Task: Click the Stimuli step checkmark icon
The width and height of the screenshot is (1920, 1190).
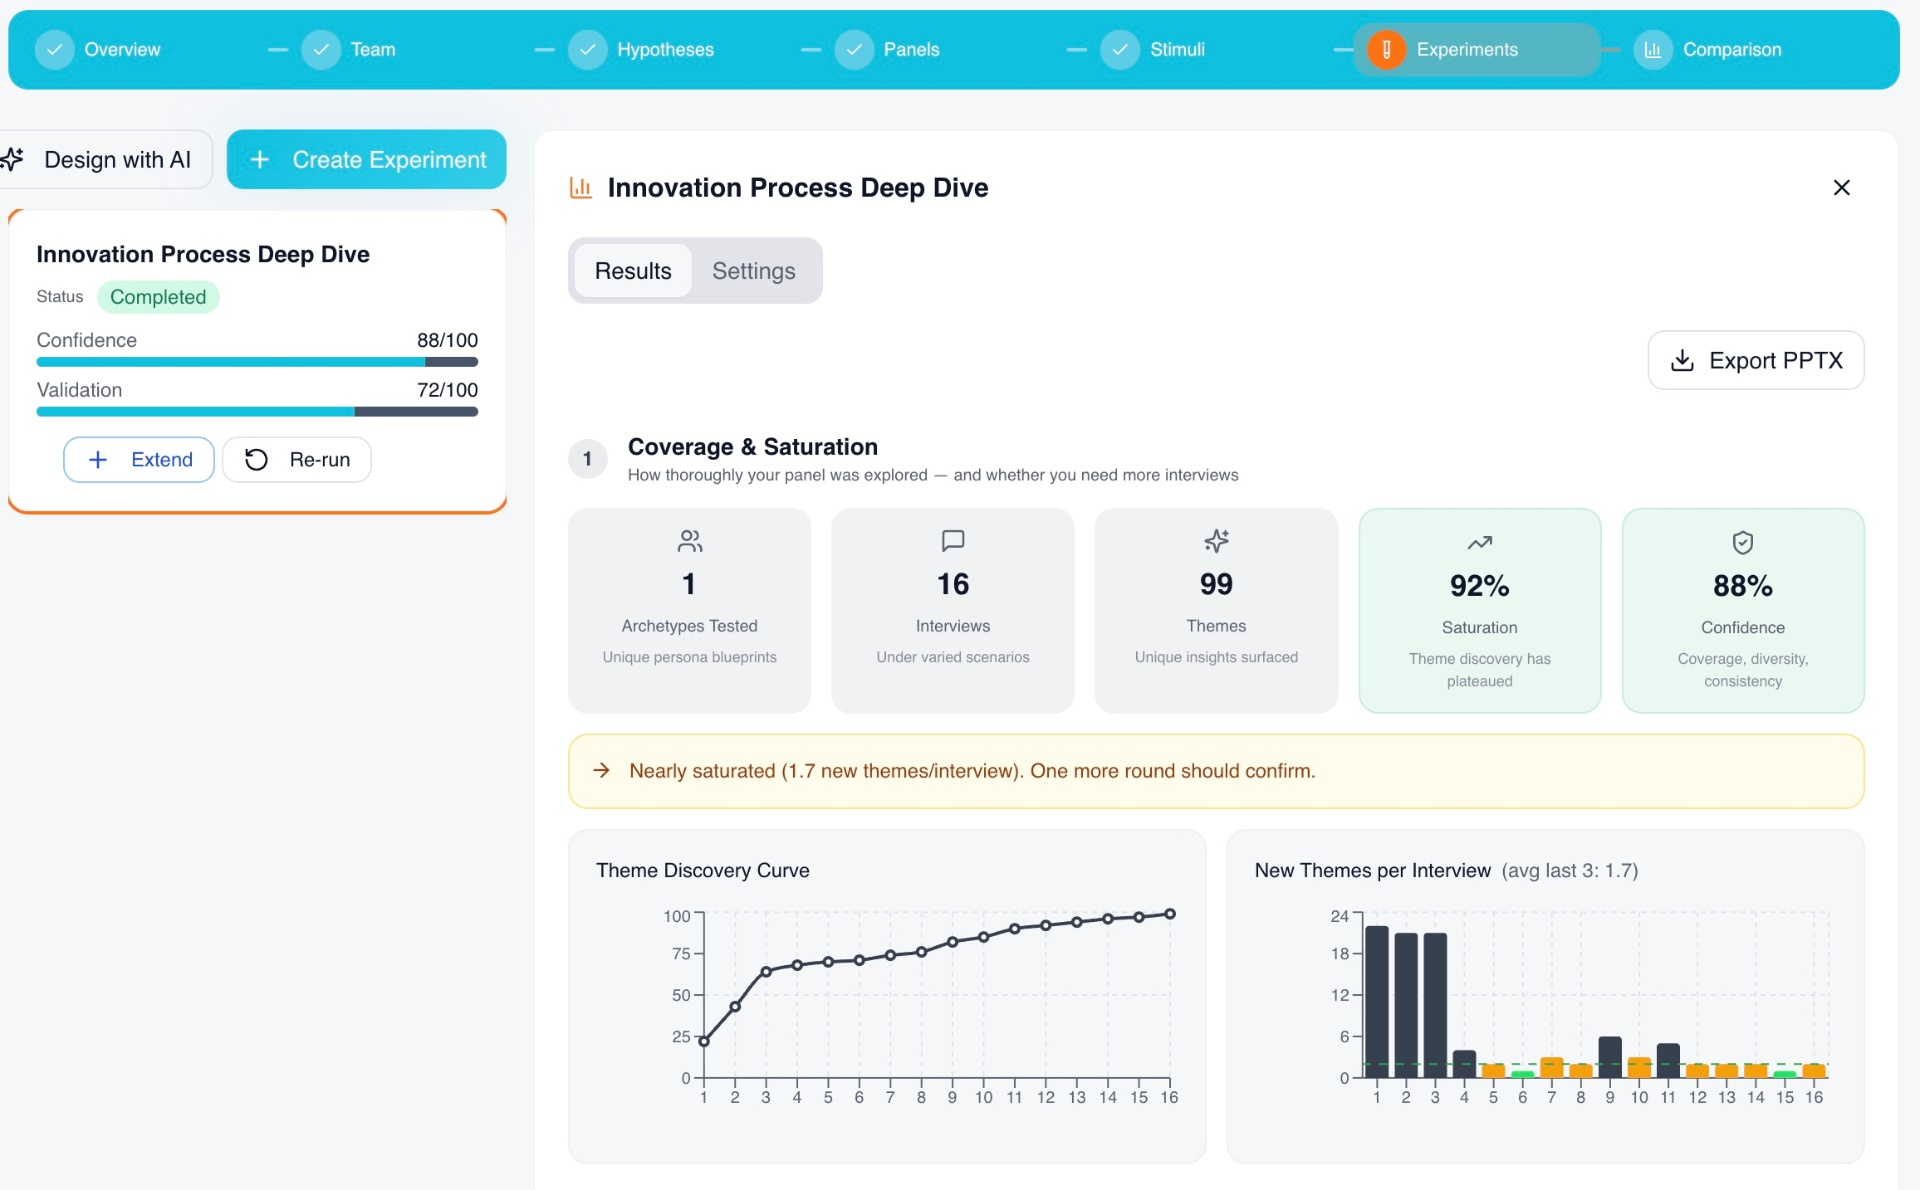Action: 1120,49
